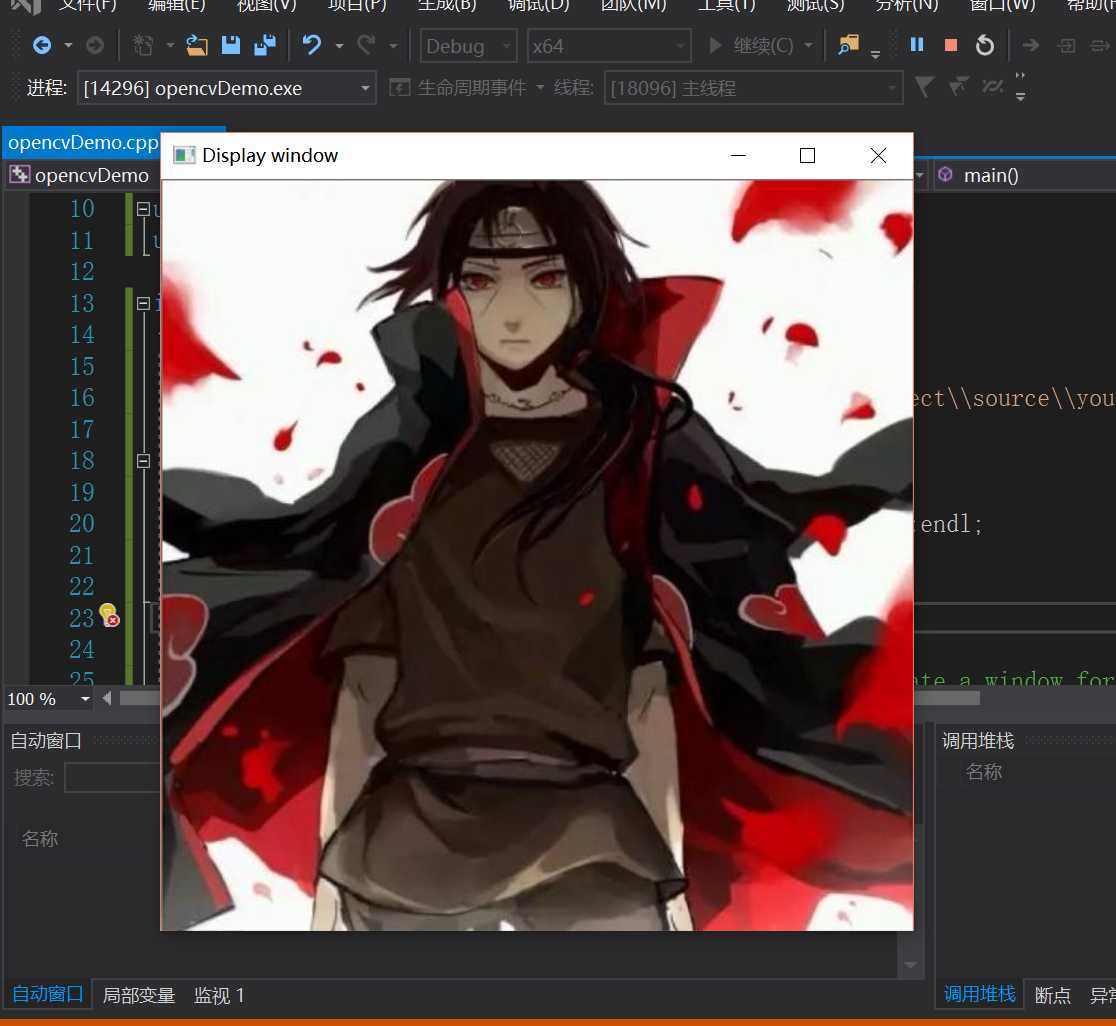The height and width of the screenshot is (1026, 1116).
Task: Open the lifecycle events dropdown arrow
Action: (x=540, y=88)
